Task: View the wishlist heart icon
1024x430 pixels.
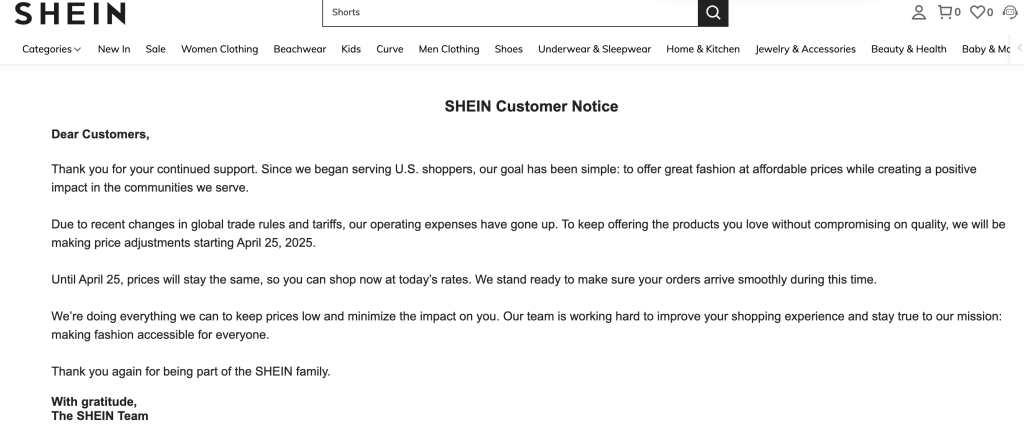Action: [x=979, y=12]
